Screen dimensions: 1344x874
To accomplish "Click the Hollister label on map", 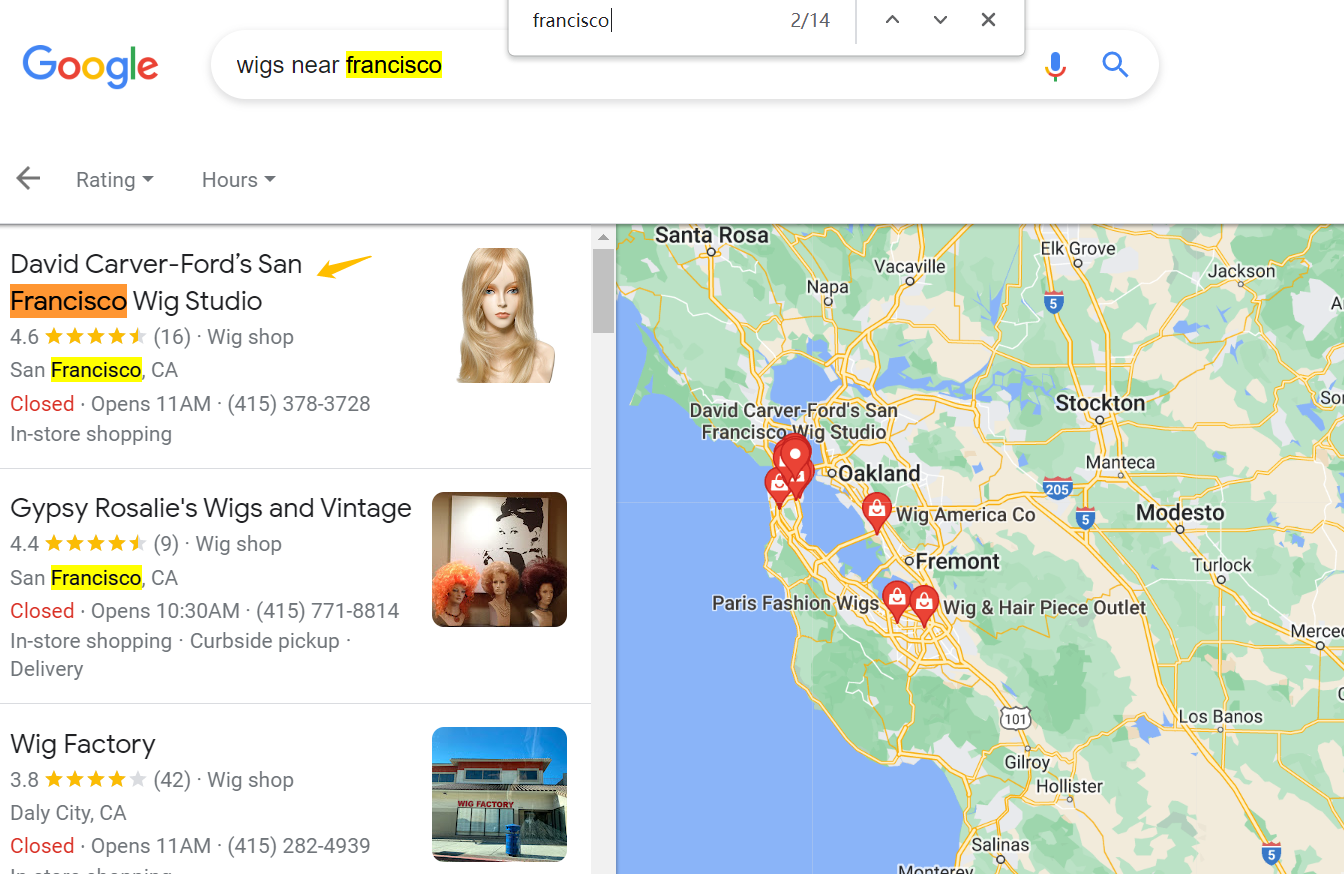I will click(1069, 787).
